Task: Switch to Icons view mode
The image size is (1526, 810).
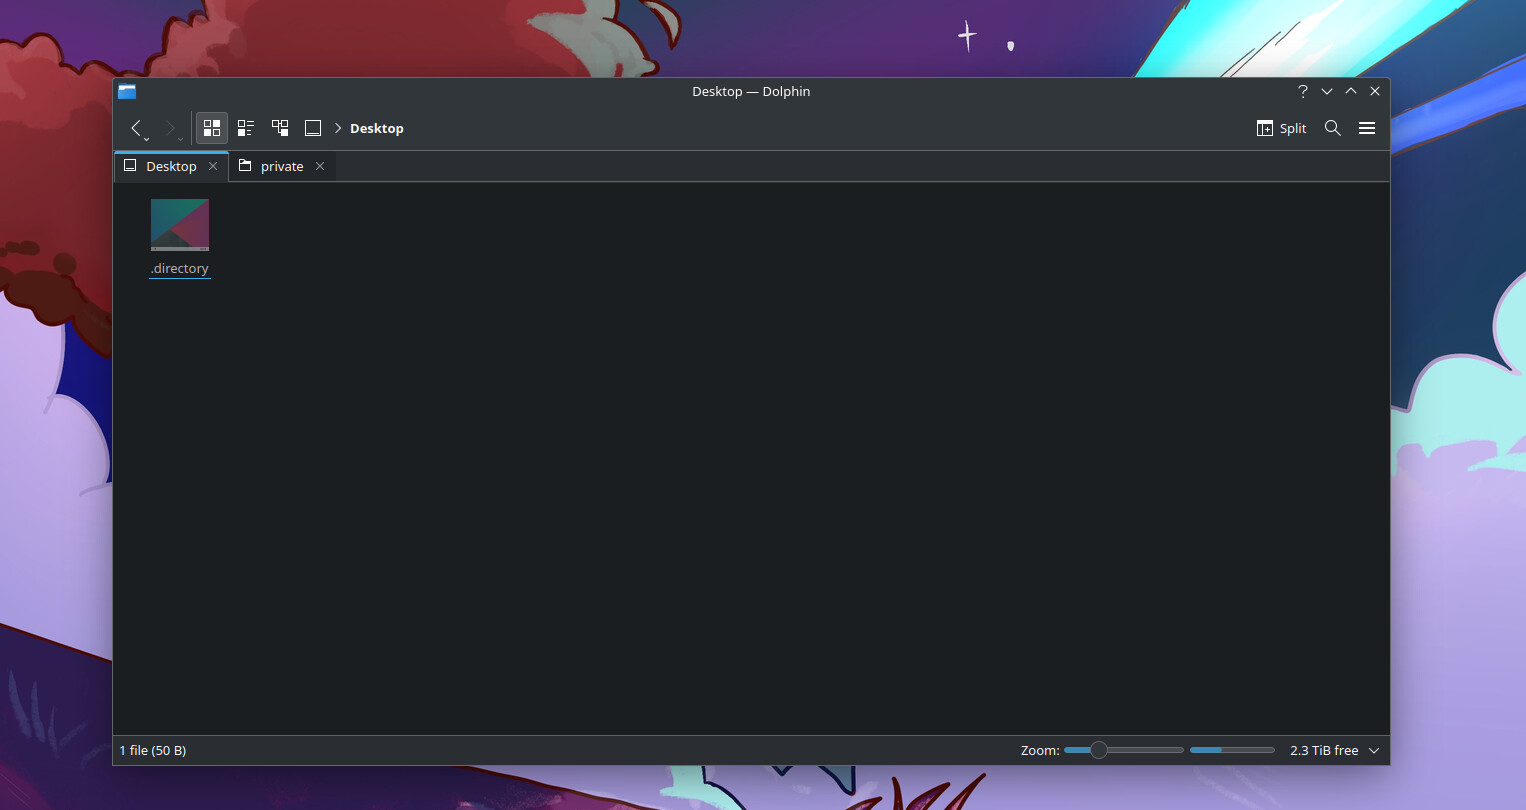Action: pyautogui.click(x=212, y=128)
